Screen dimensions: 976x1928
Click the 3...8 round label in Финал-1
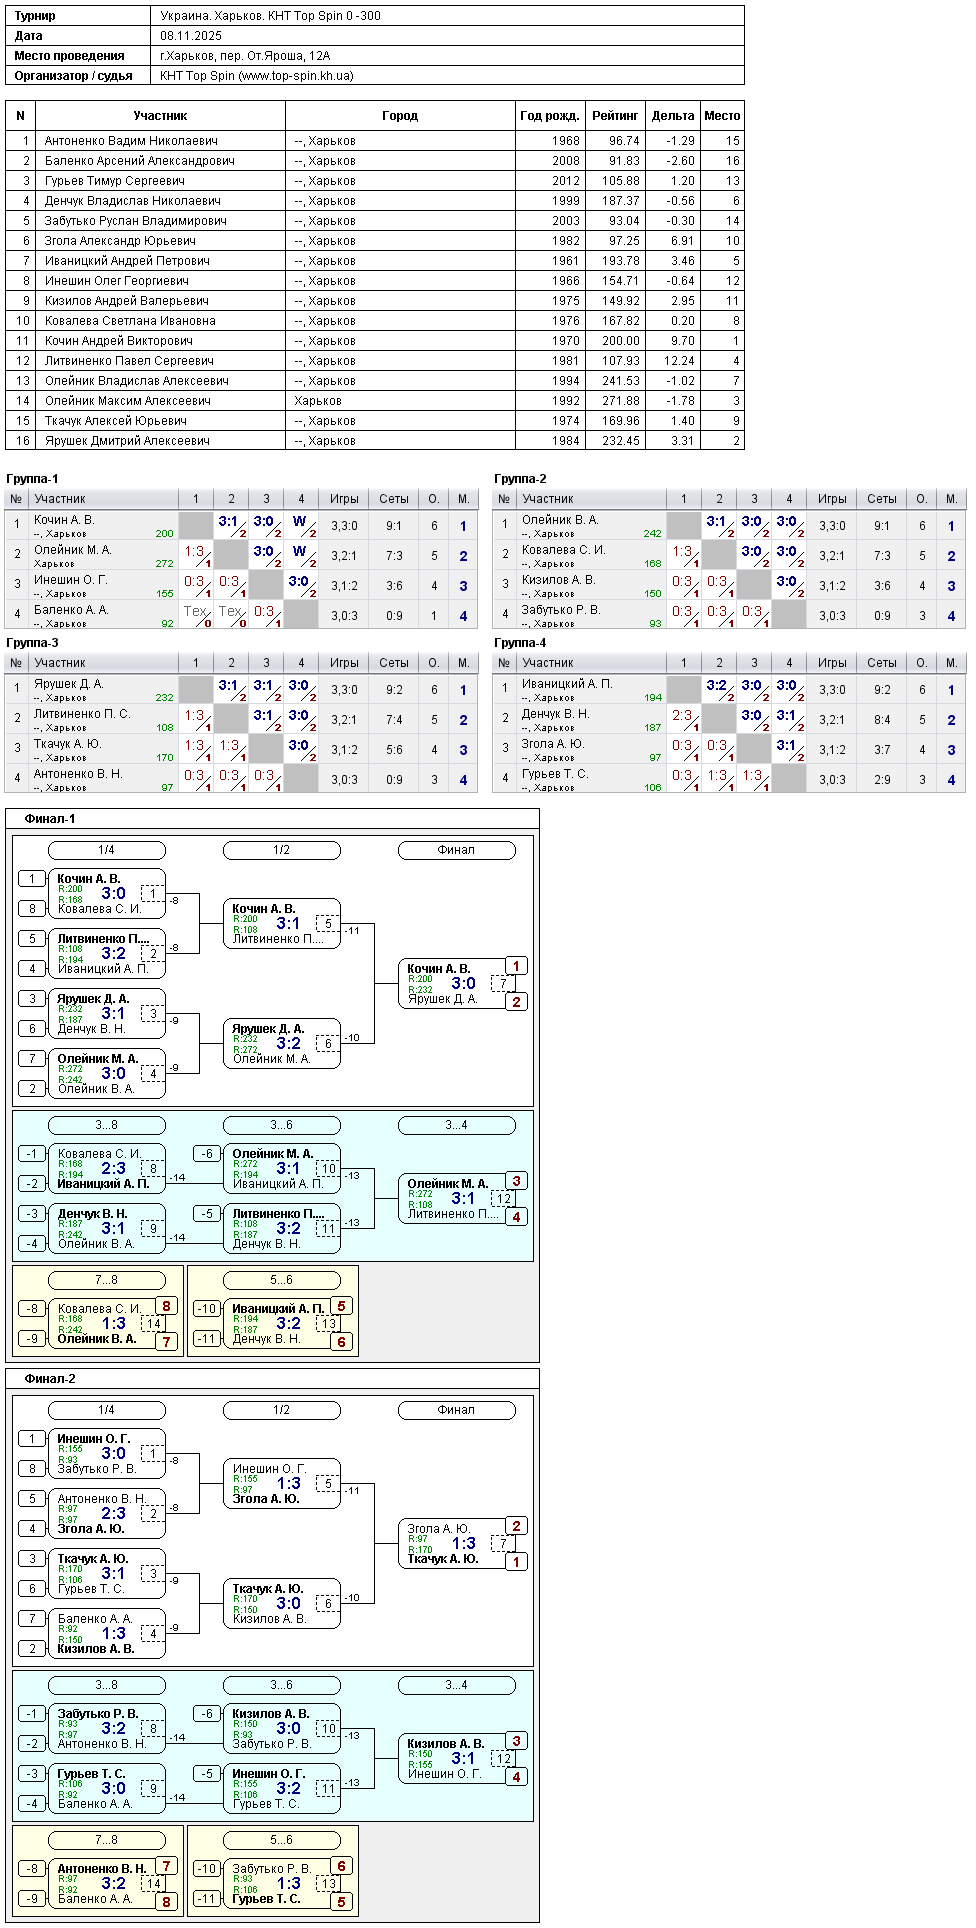point(106,1125)
